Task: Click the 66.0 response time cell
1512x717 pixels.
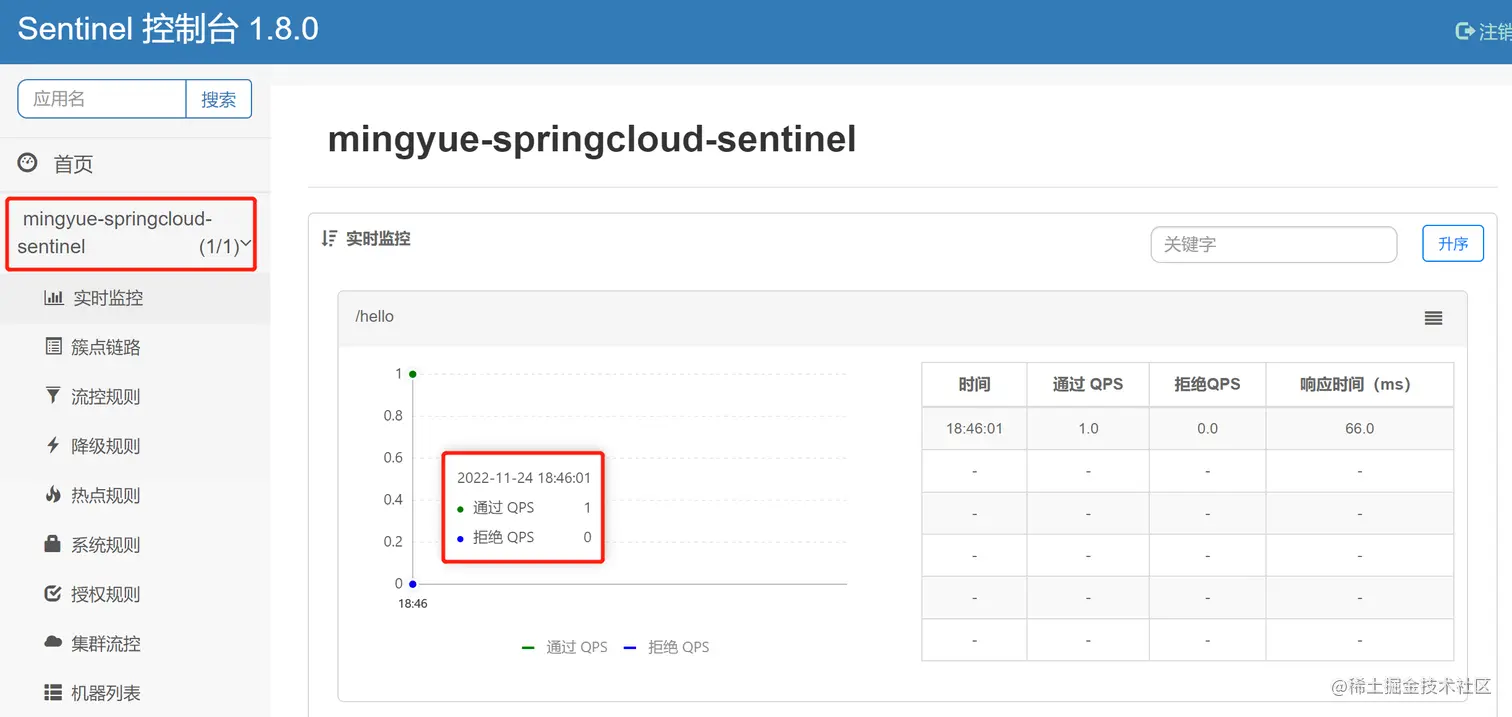Action: (x=1359, y=428)
